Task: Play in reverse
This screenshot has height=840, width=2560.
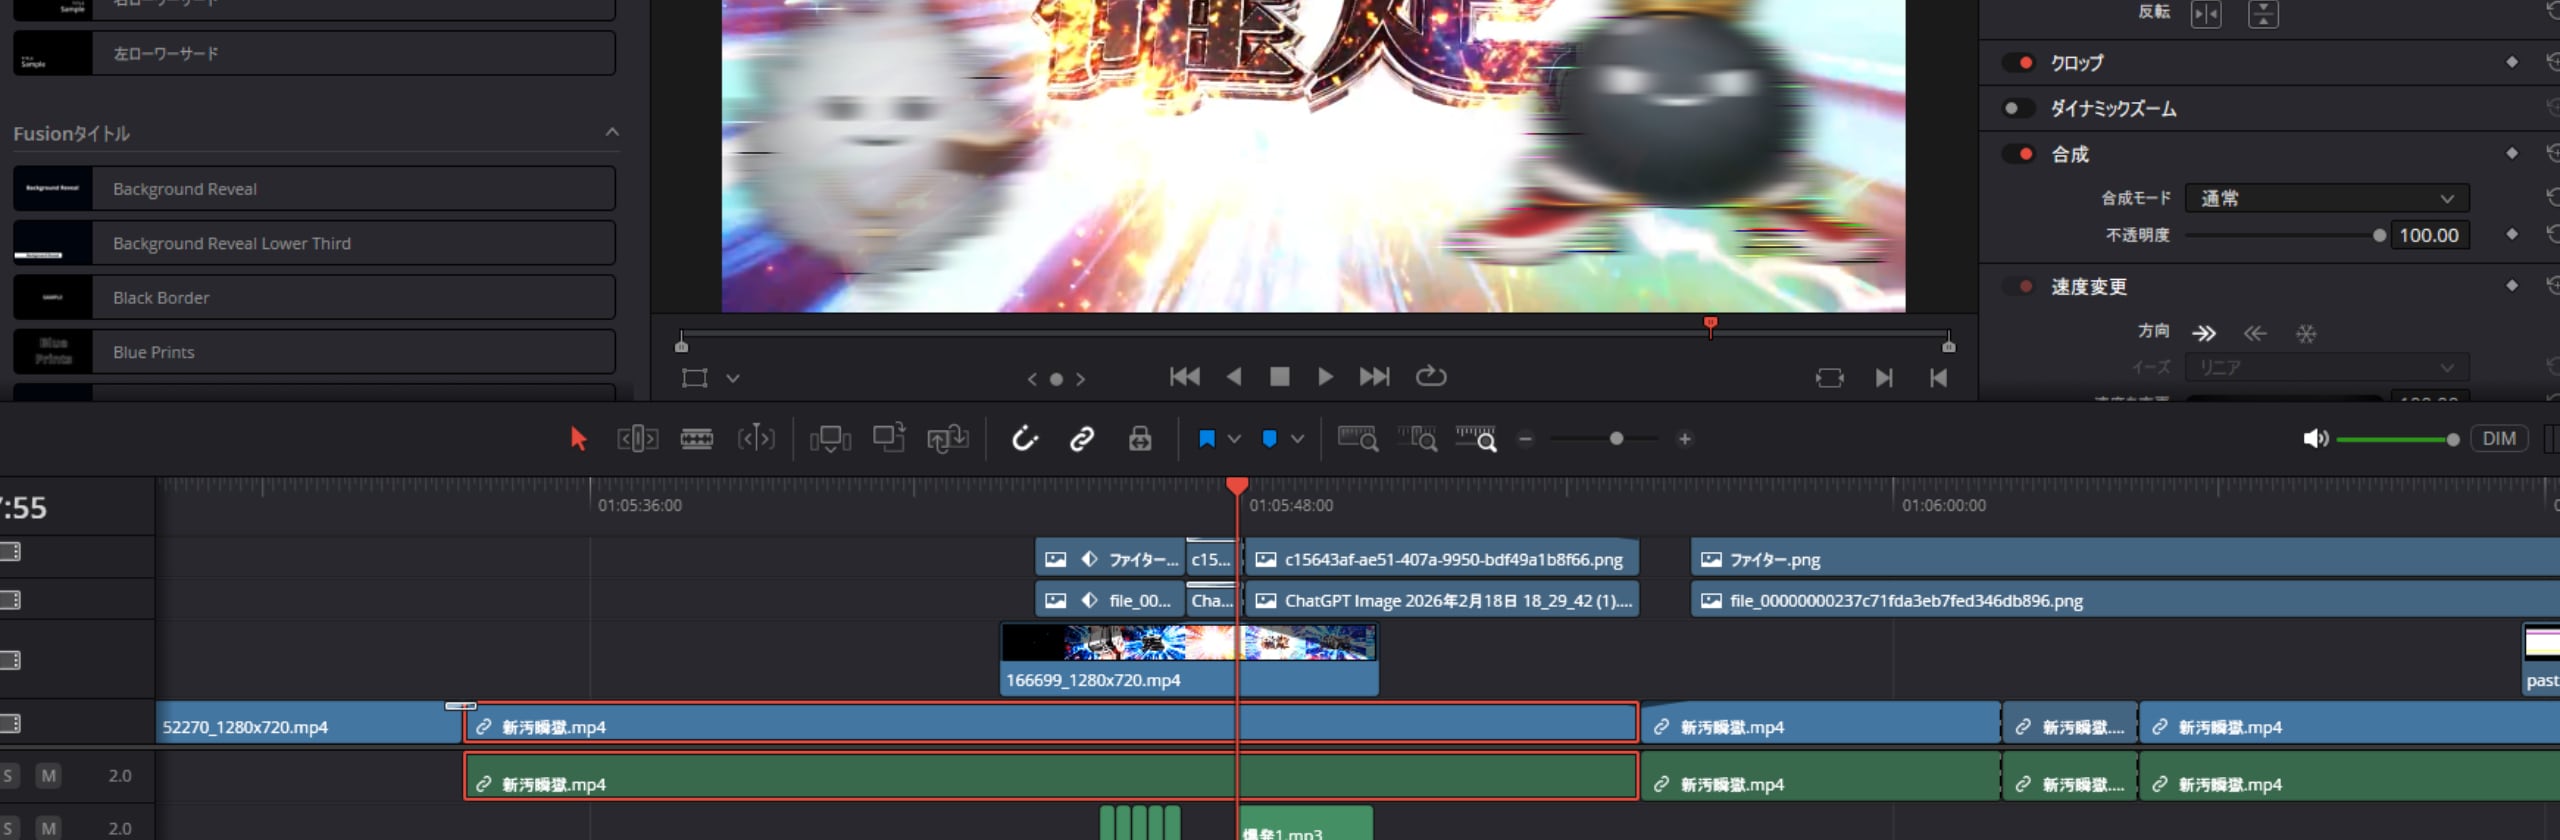Action: [1234, 377]
